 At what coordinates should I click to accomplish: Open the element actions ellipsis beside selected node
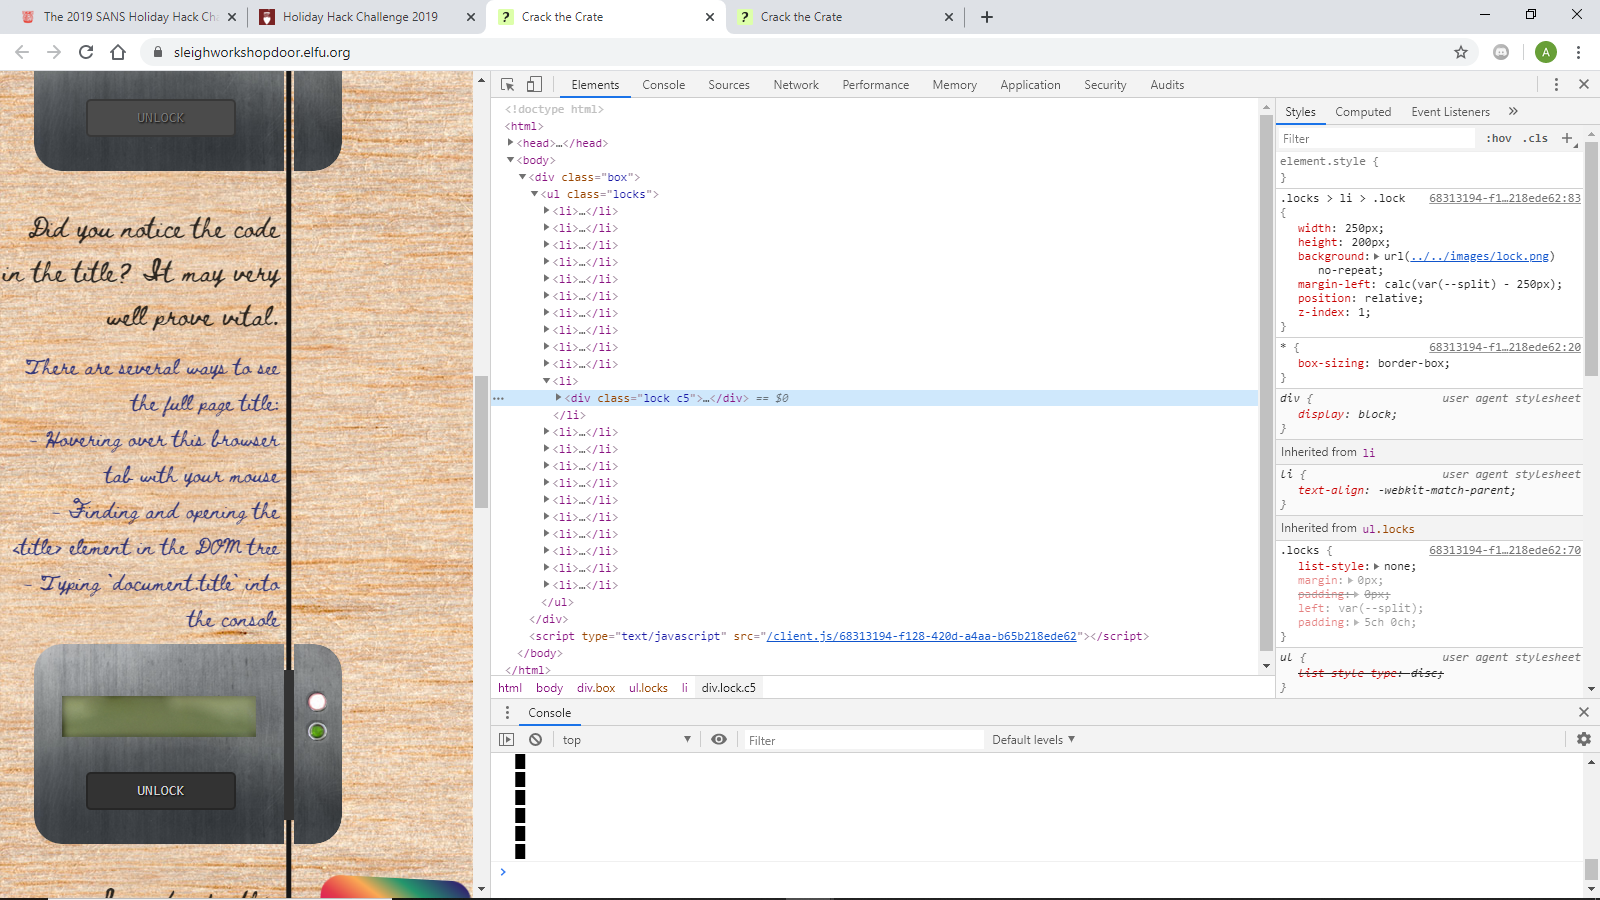[x=498, y=398]
